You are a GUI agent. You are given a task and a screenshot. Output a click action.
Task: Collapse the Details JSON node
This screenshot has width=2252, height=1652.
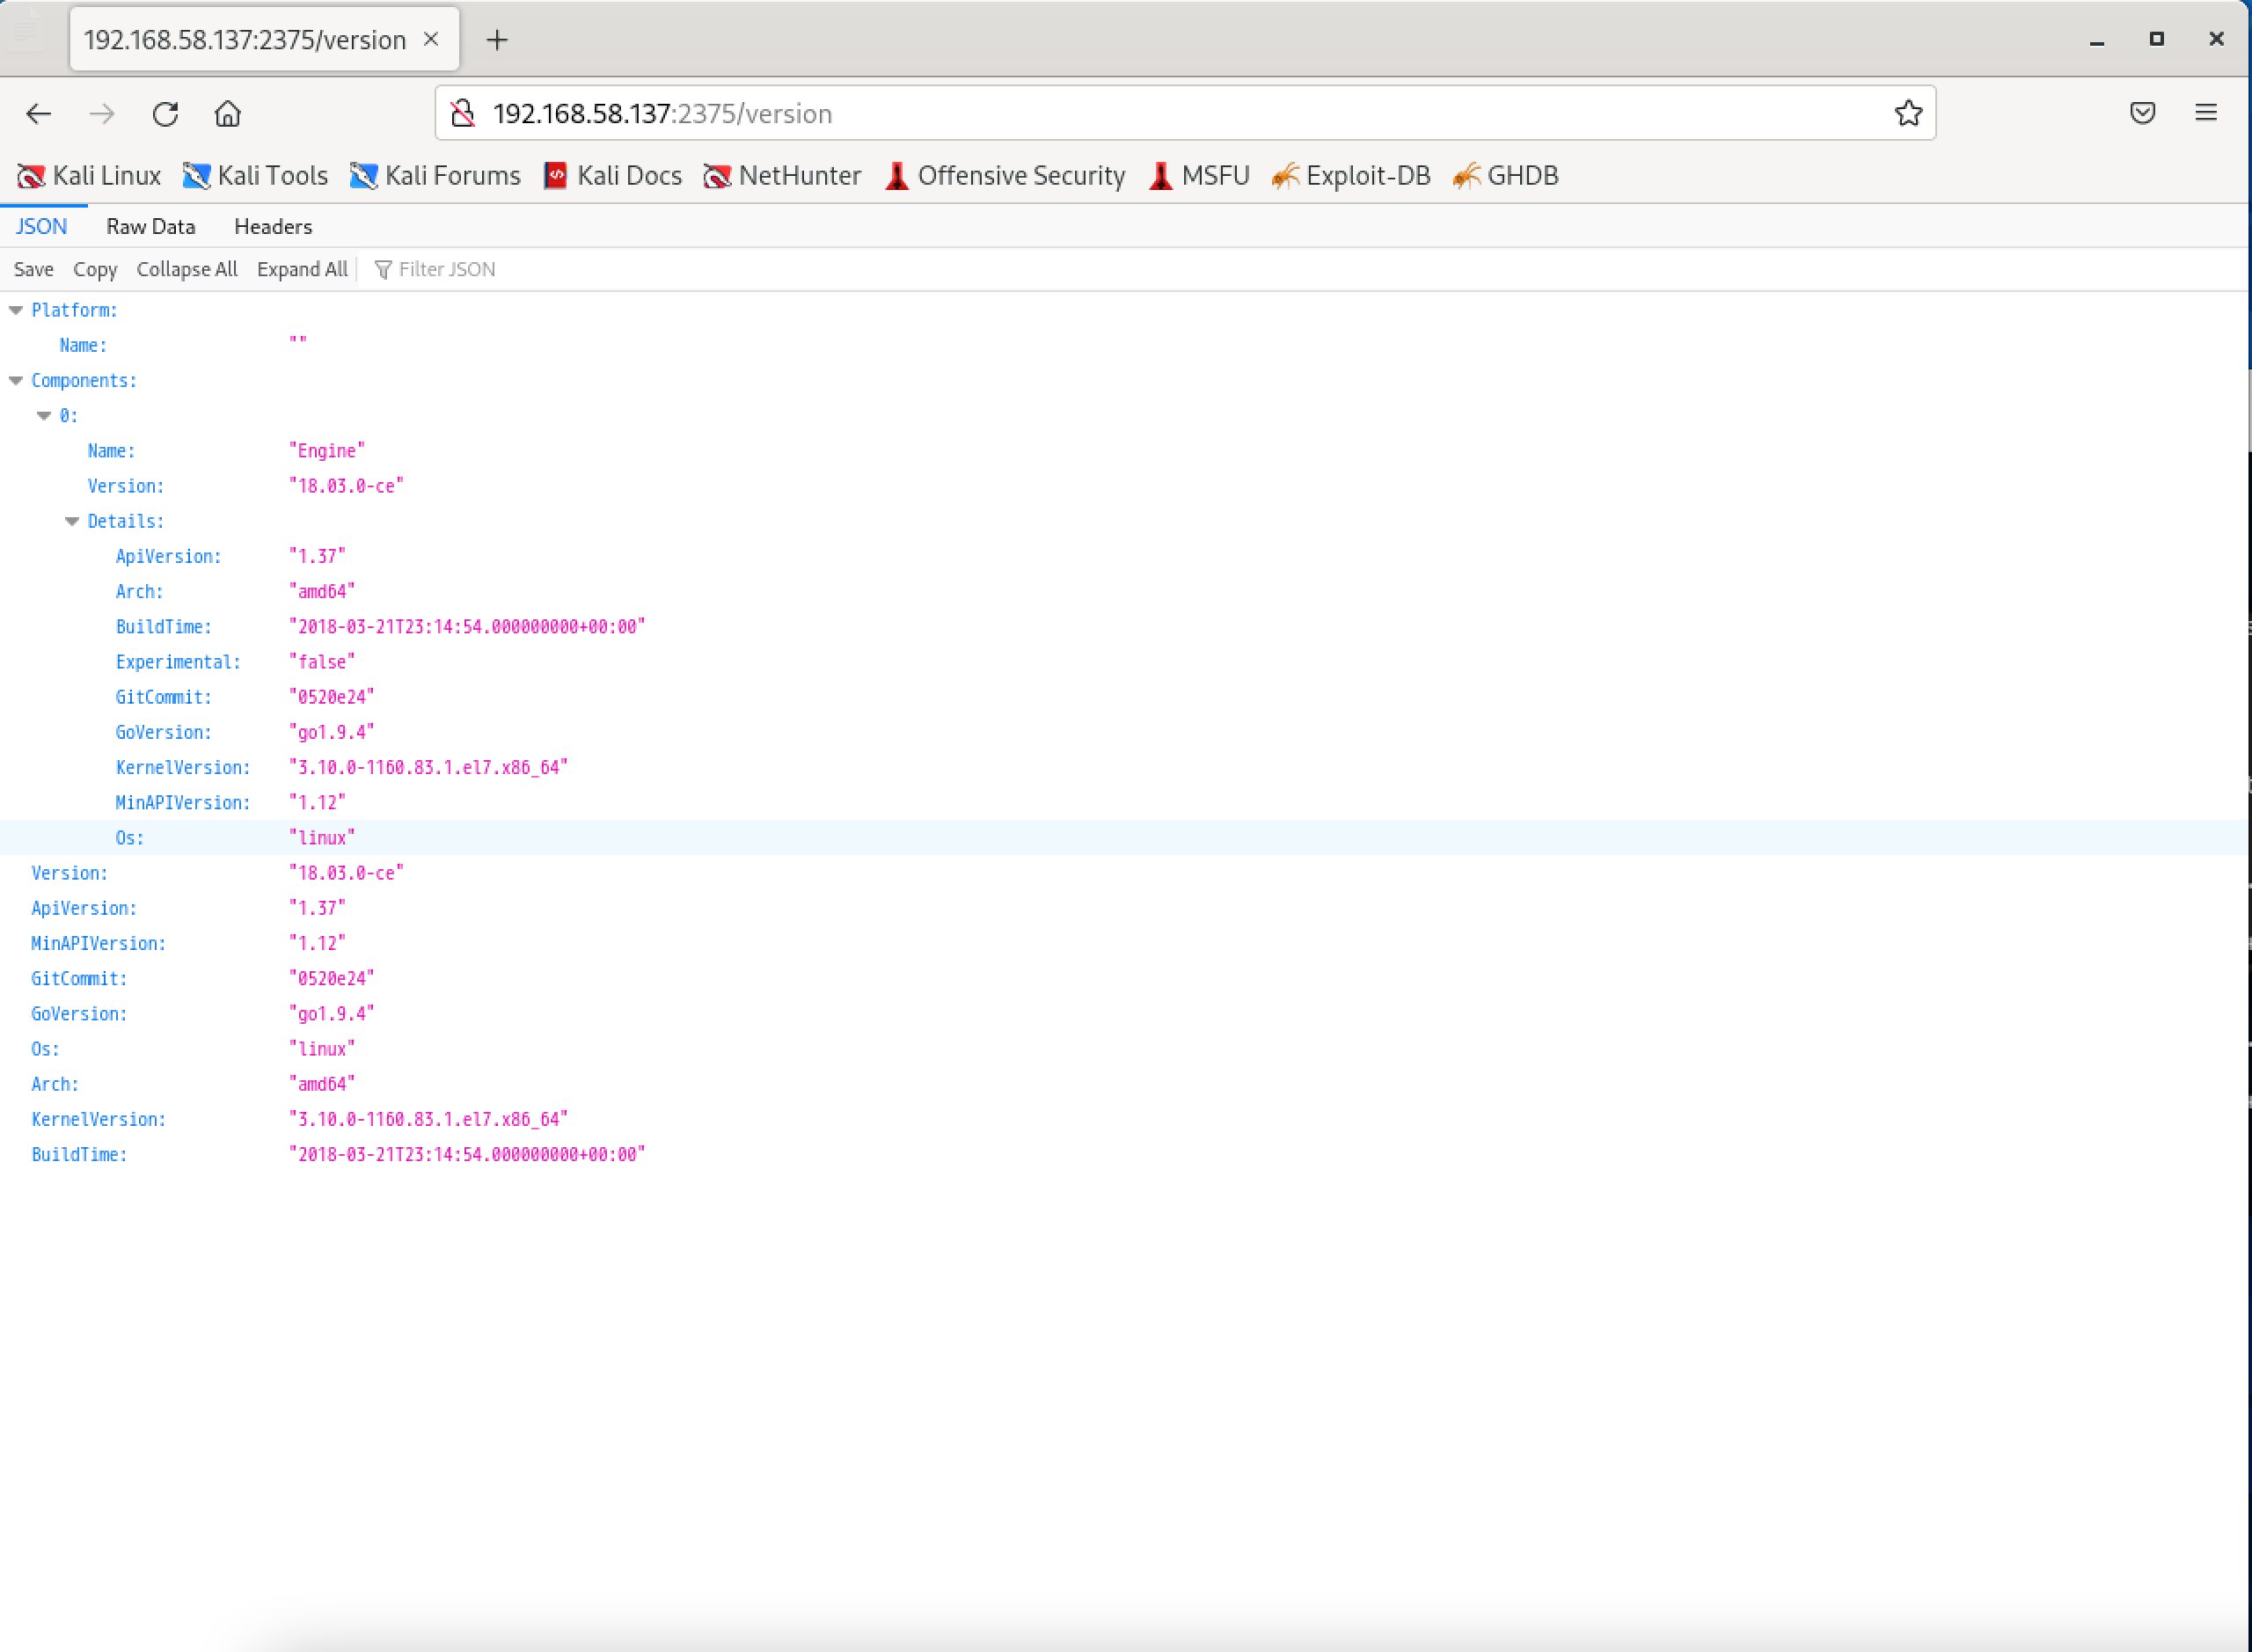coord(72,522)
